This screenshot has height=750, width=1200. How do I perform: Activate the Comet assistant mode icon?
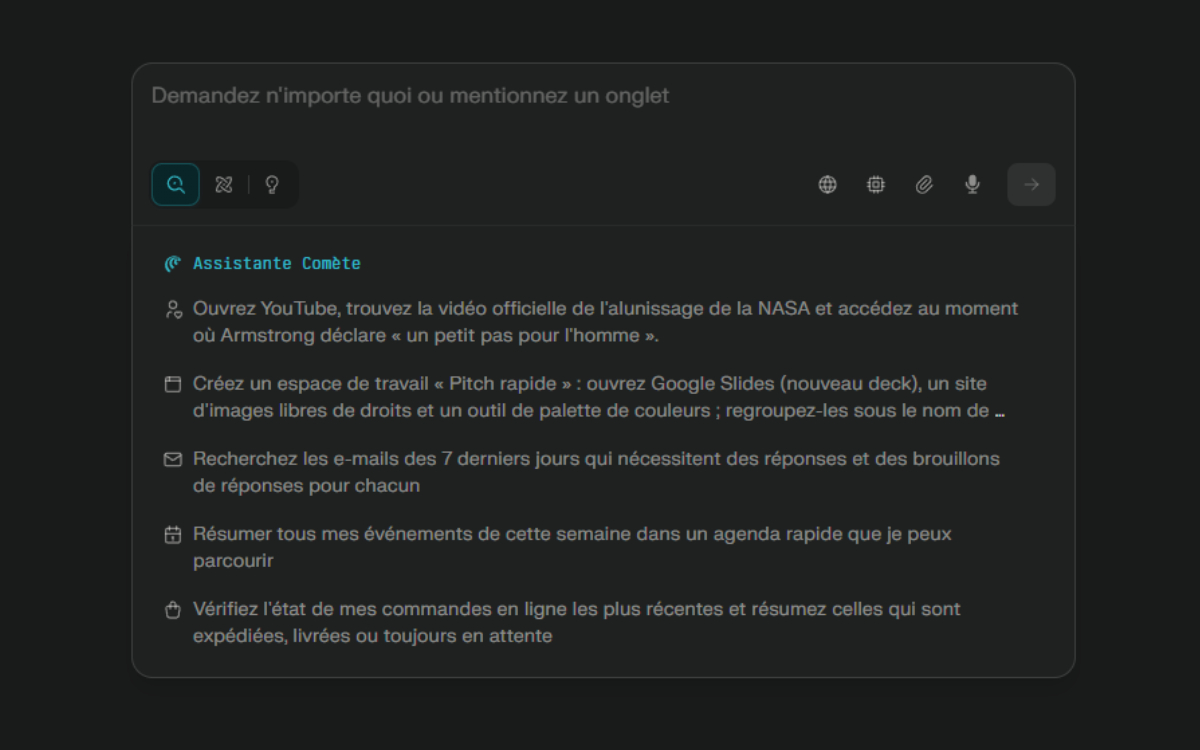click(223, 184)
